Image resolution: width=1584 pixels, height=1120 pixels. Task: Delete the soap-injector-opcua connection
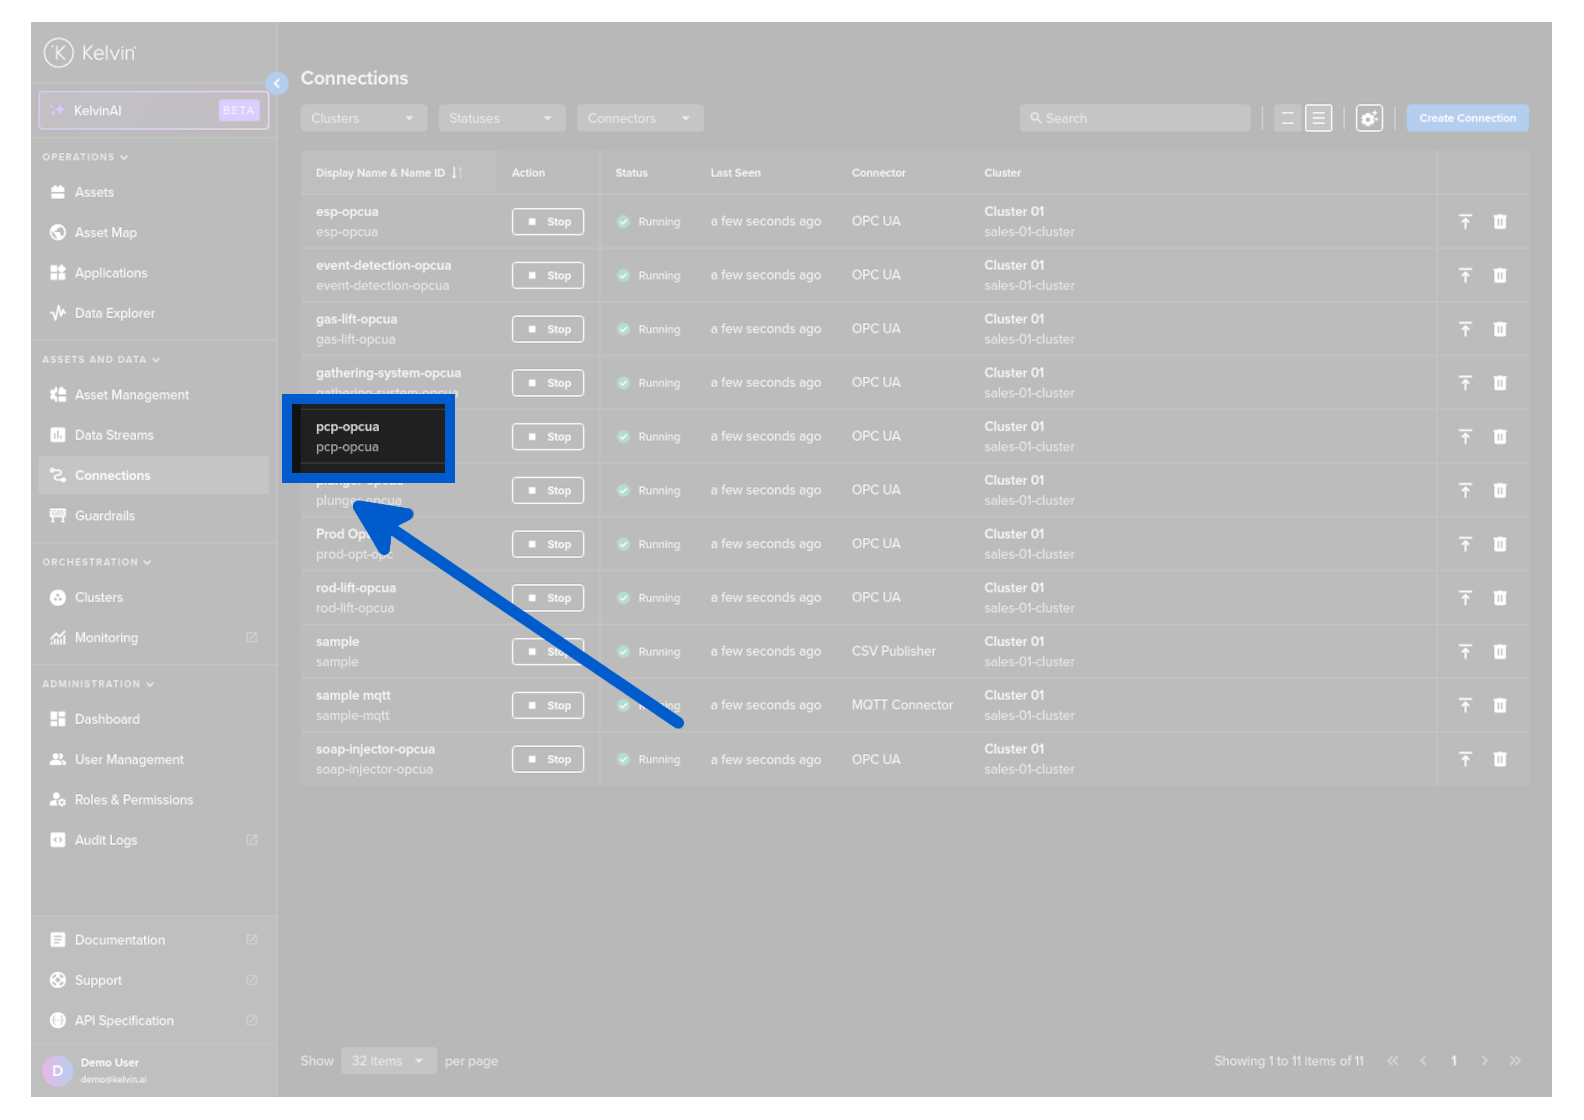(x=1499, y=759)
